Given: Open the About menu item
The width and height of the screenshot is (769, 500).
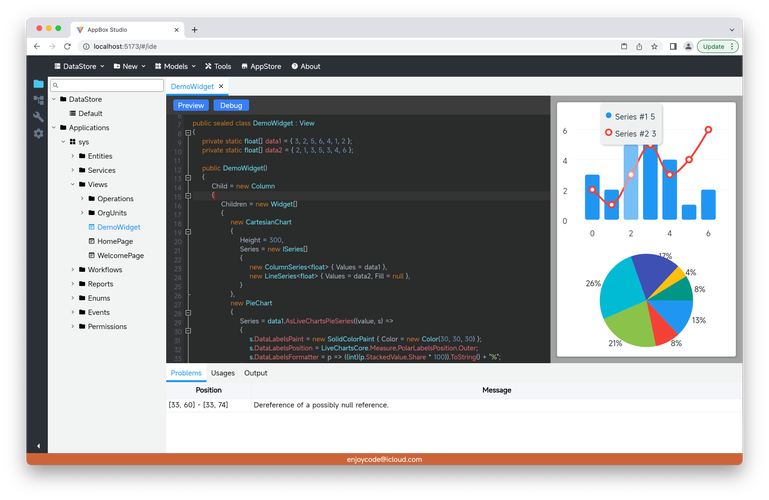Looking at the screenshot, I should [306, 66].
